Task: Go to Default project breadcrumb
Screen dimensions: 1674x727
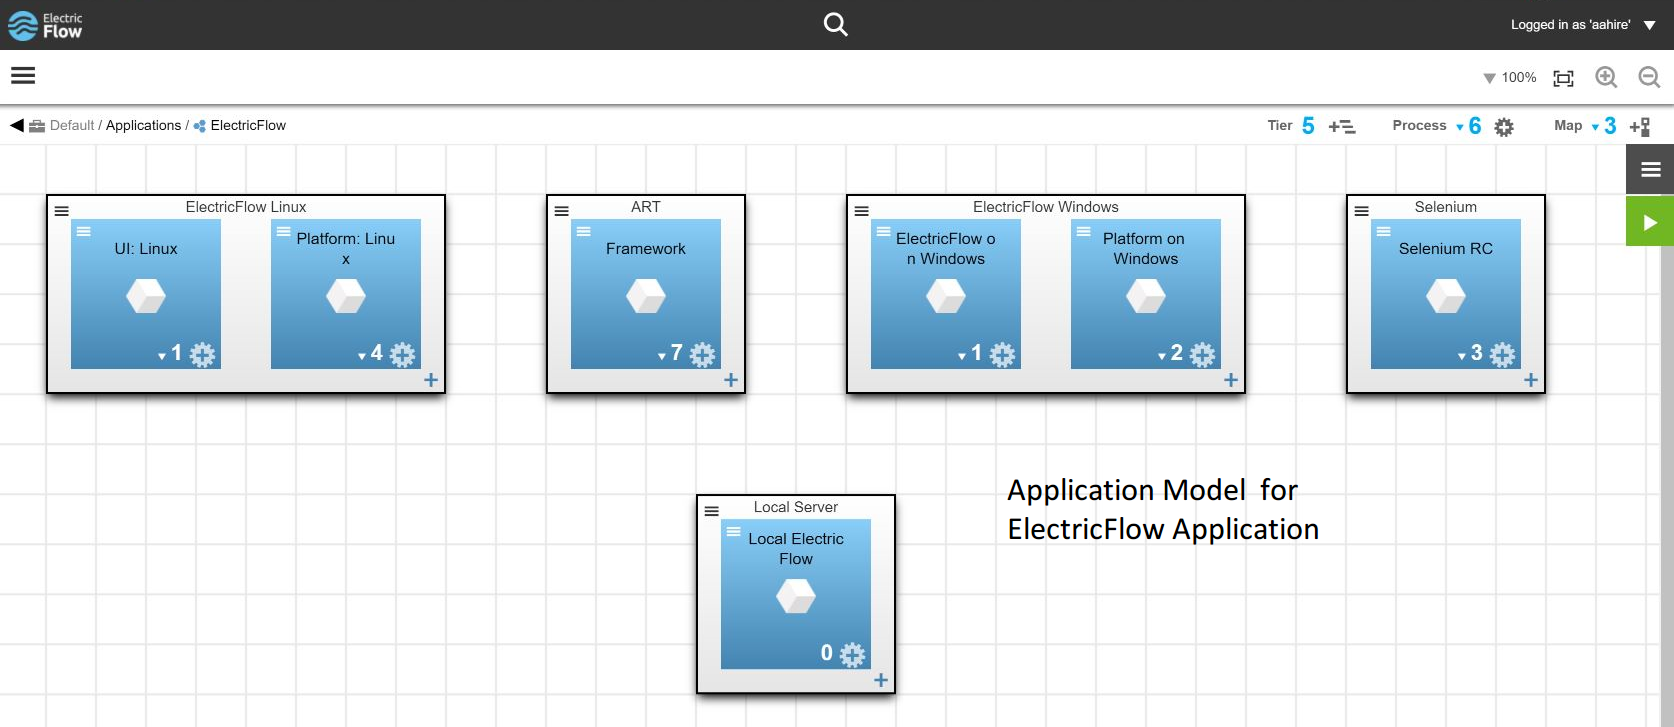Action: pos(72,125)
